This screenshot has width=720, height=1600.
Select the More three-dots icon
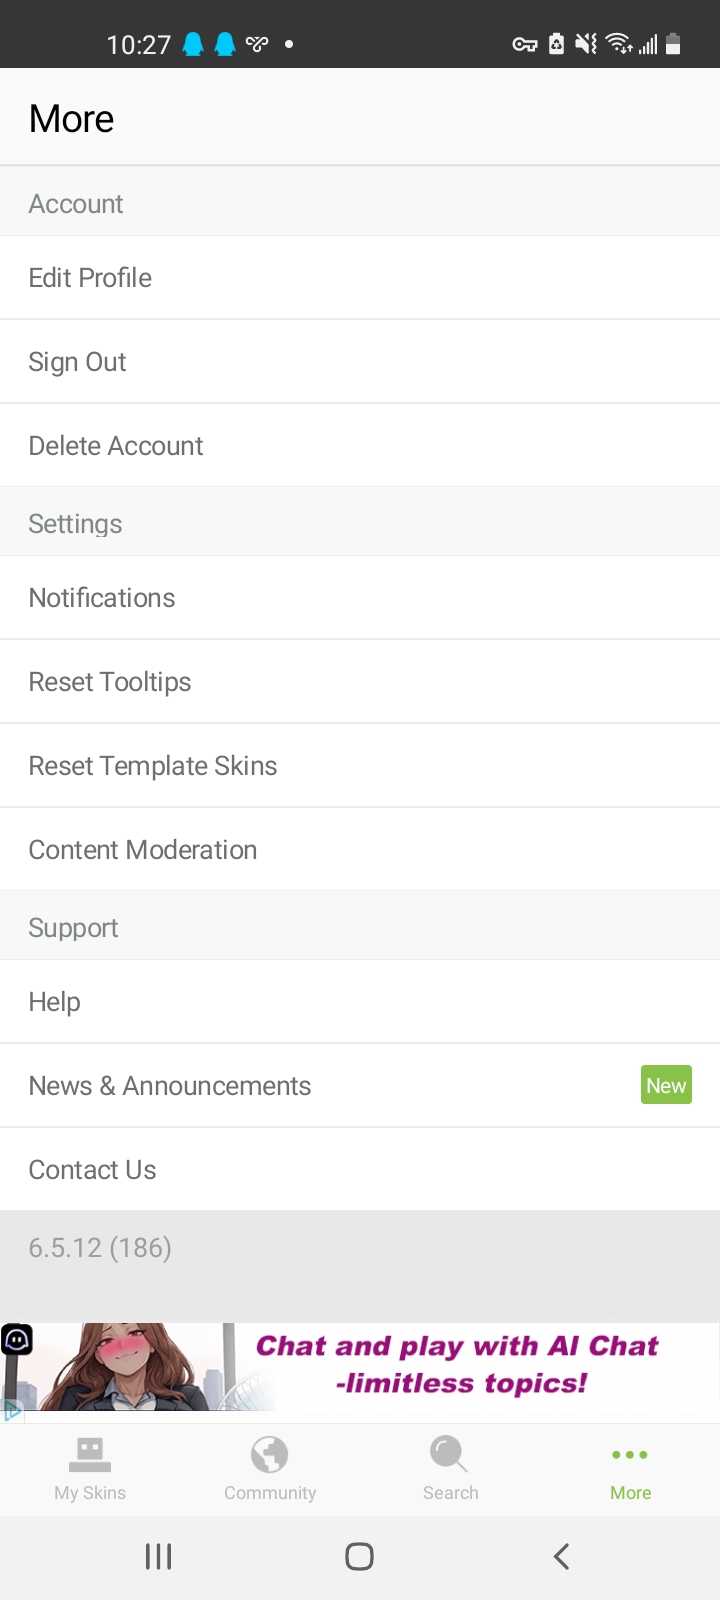pos(630,1455)
